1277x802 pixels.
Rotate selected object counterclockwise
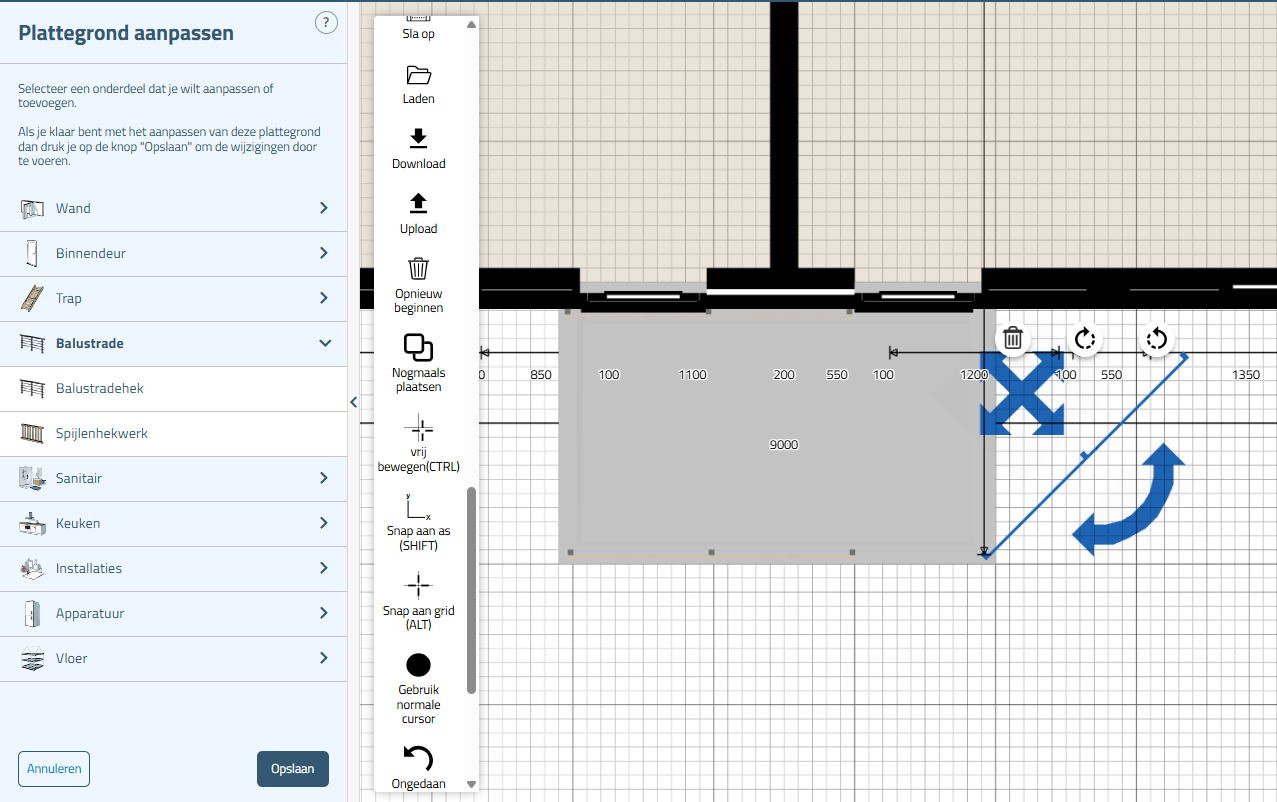pos(1156,339)
